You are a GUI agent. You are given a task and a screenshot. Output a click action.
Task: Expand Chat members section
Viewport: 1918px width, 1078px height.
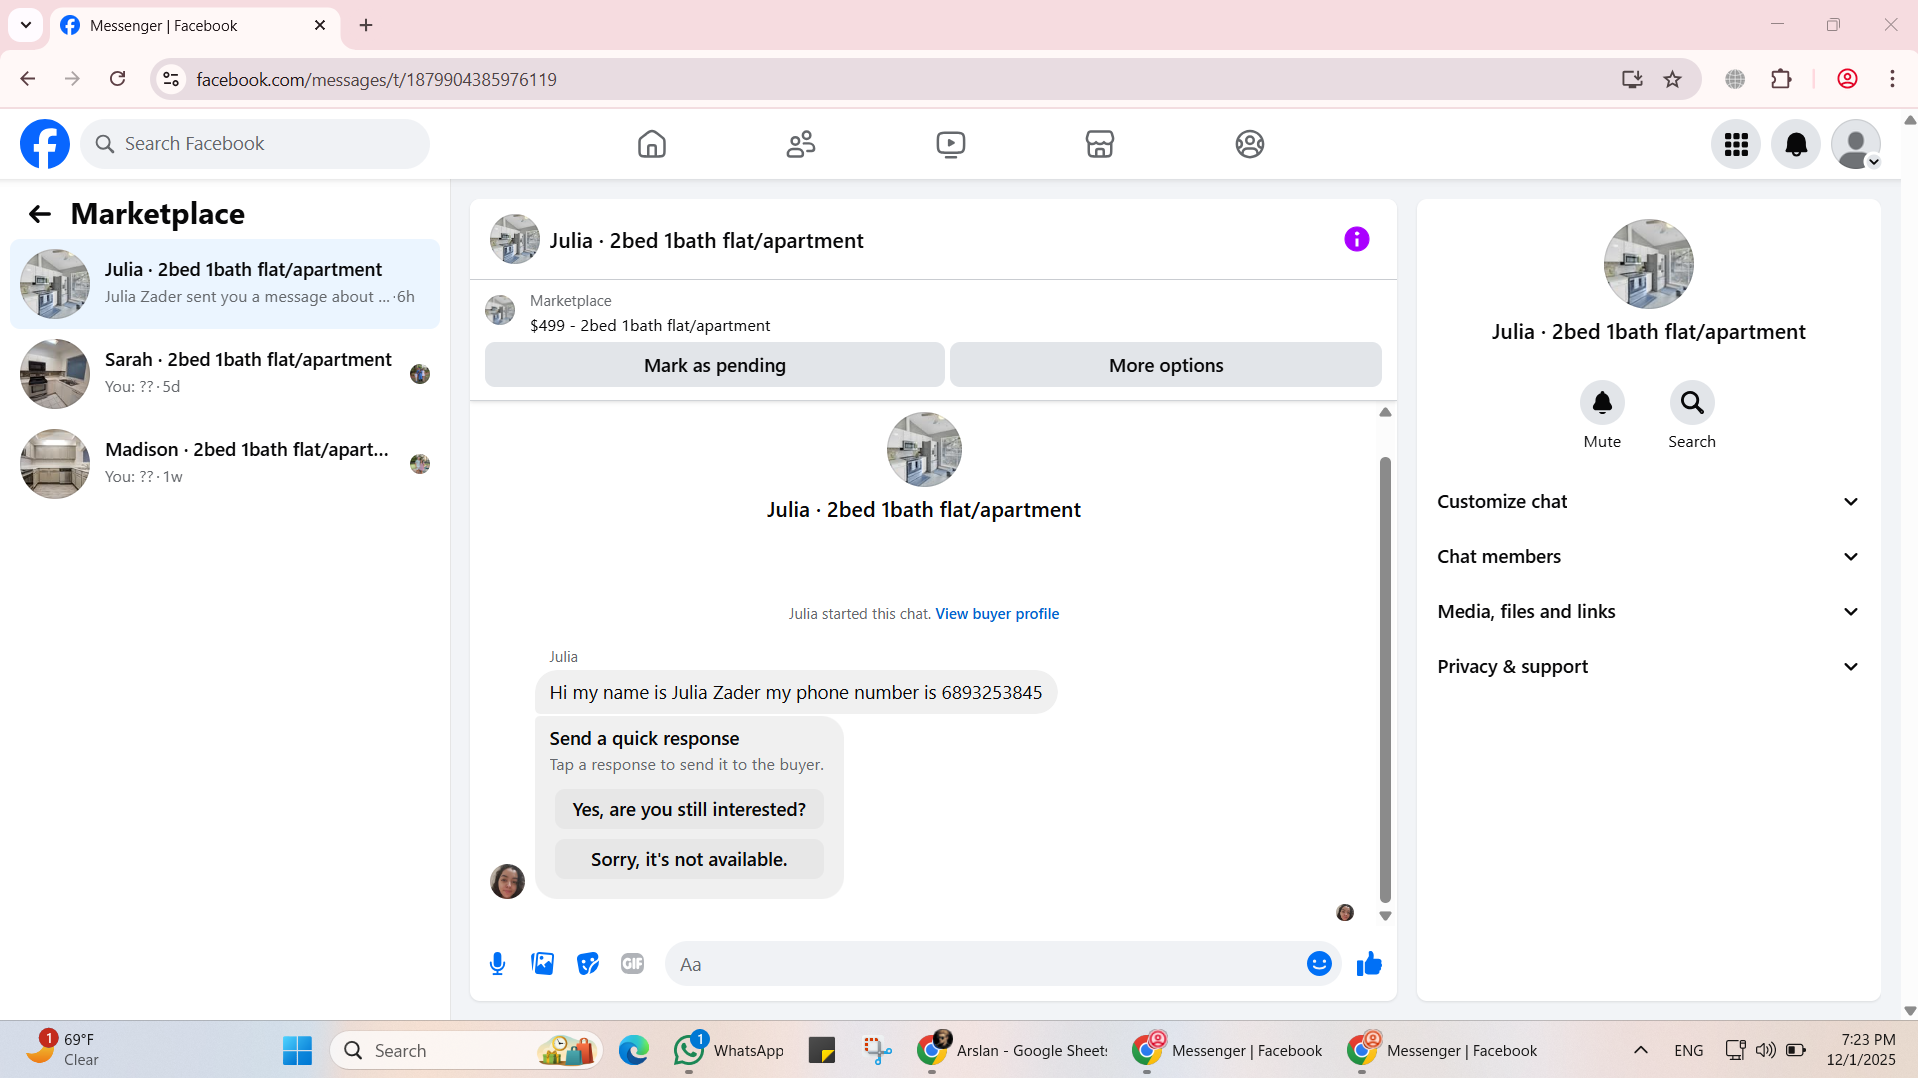pyautogui.click(x=1649, y=557)
